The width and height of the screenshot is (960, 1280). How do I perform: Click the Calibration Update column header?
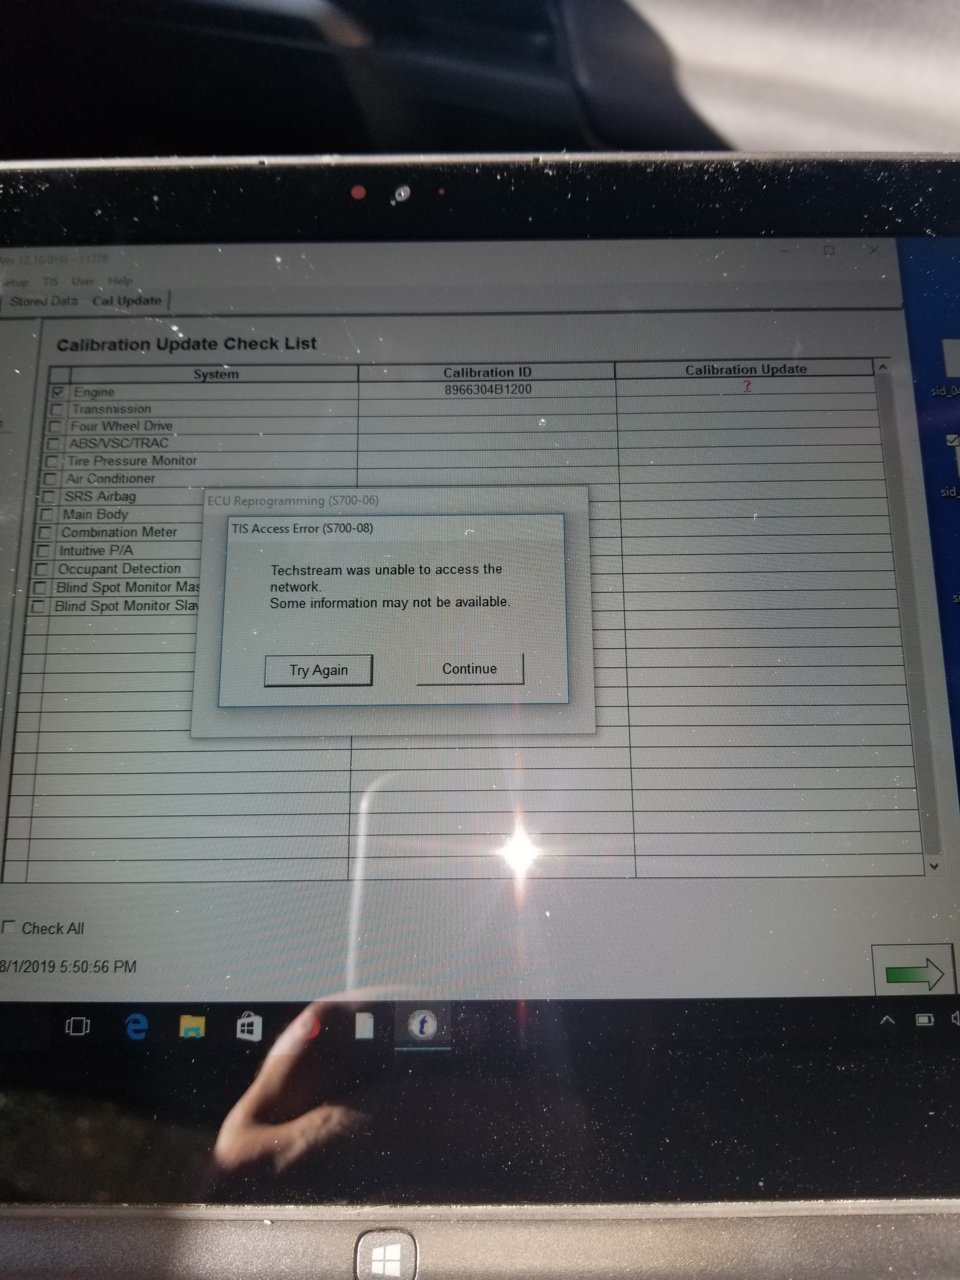coord(746,369)
